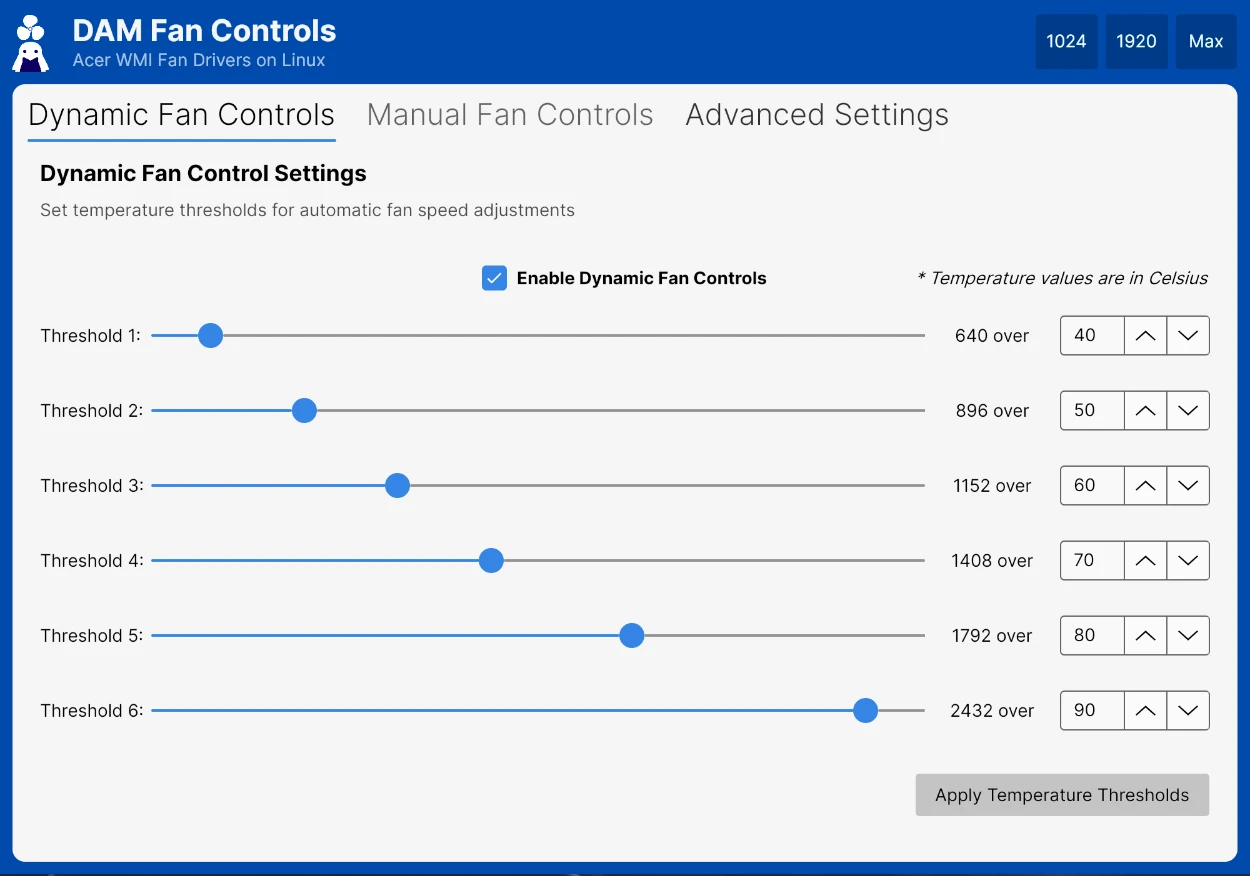Uncheck Enable Dynamic Fan Controls checkbox
This screenshot has width=1250, height=876.
click(x=494, y=278)
